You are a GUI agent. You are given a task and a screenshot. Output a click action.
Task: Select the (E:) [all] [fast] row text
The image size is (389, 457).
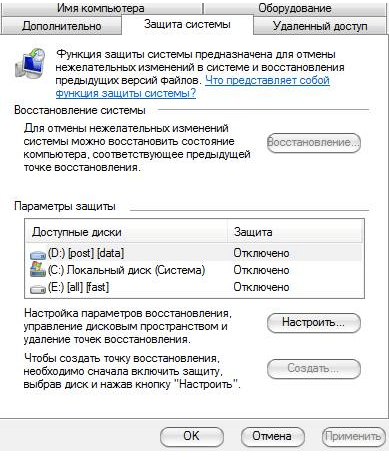tap(78, 287)
